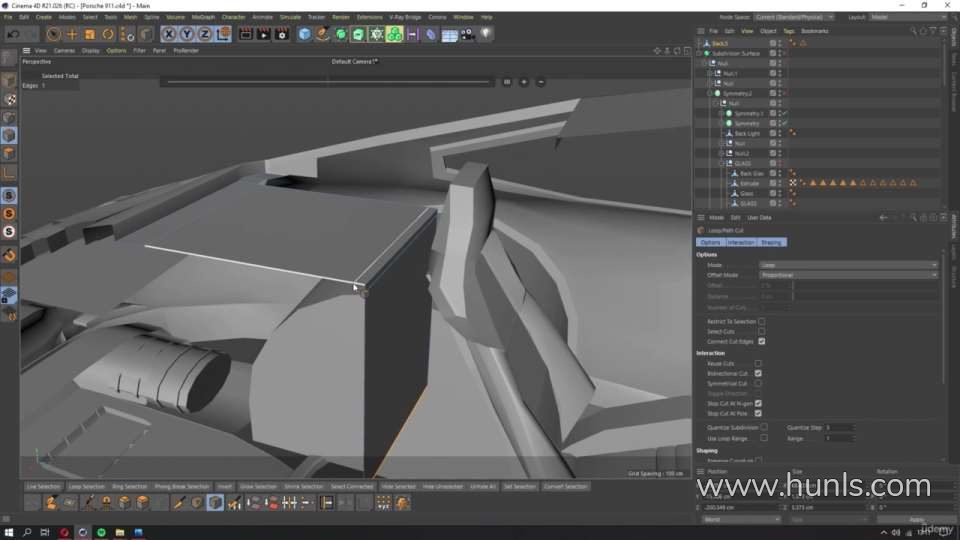Image resolution: width=960 pixels, height=540 pixels.
Task: Open the MoGraph menu
Action: pyautogui.click(x=202, y=17)
